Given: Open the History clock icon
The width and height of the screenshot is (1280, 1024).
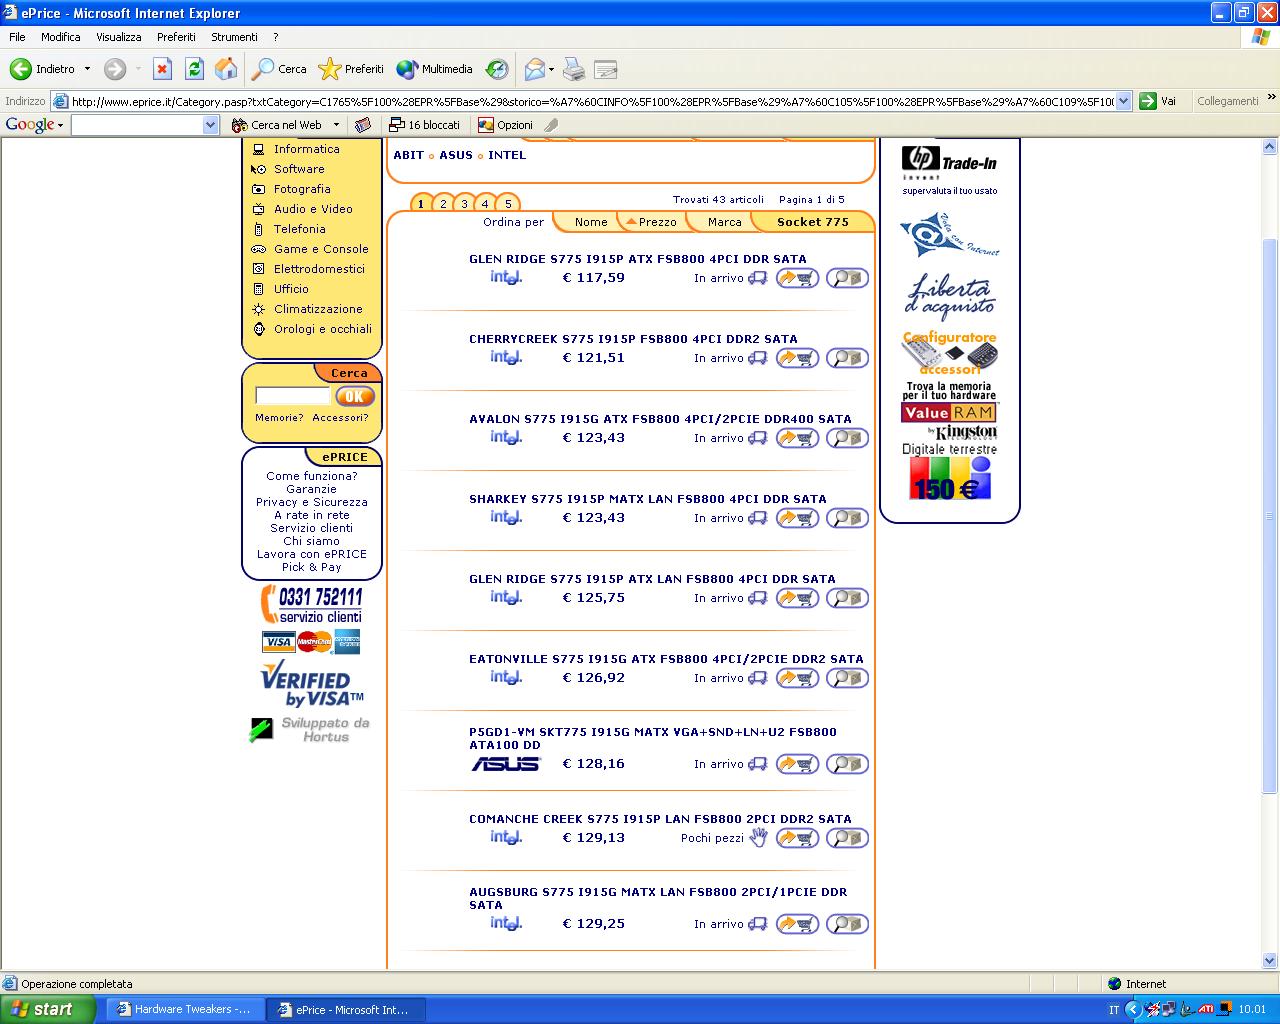Looking at the screenshot, I should pyautogui.click(x=497, y=69).
